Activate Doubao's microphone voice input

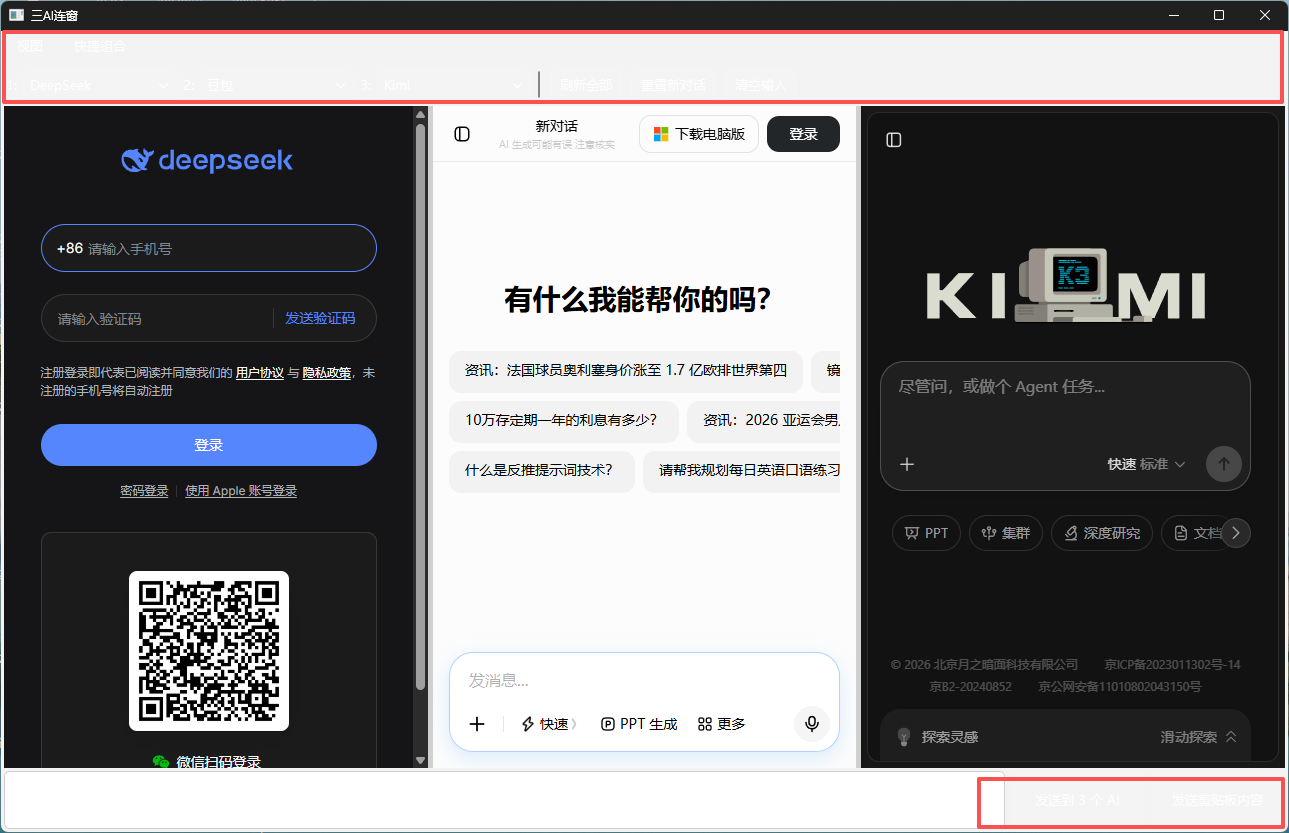(812, 724)
